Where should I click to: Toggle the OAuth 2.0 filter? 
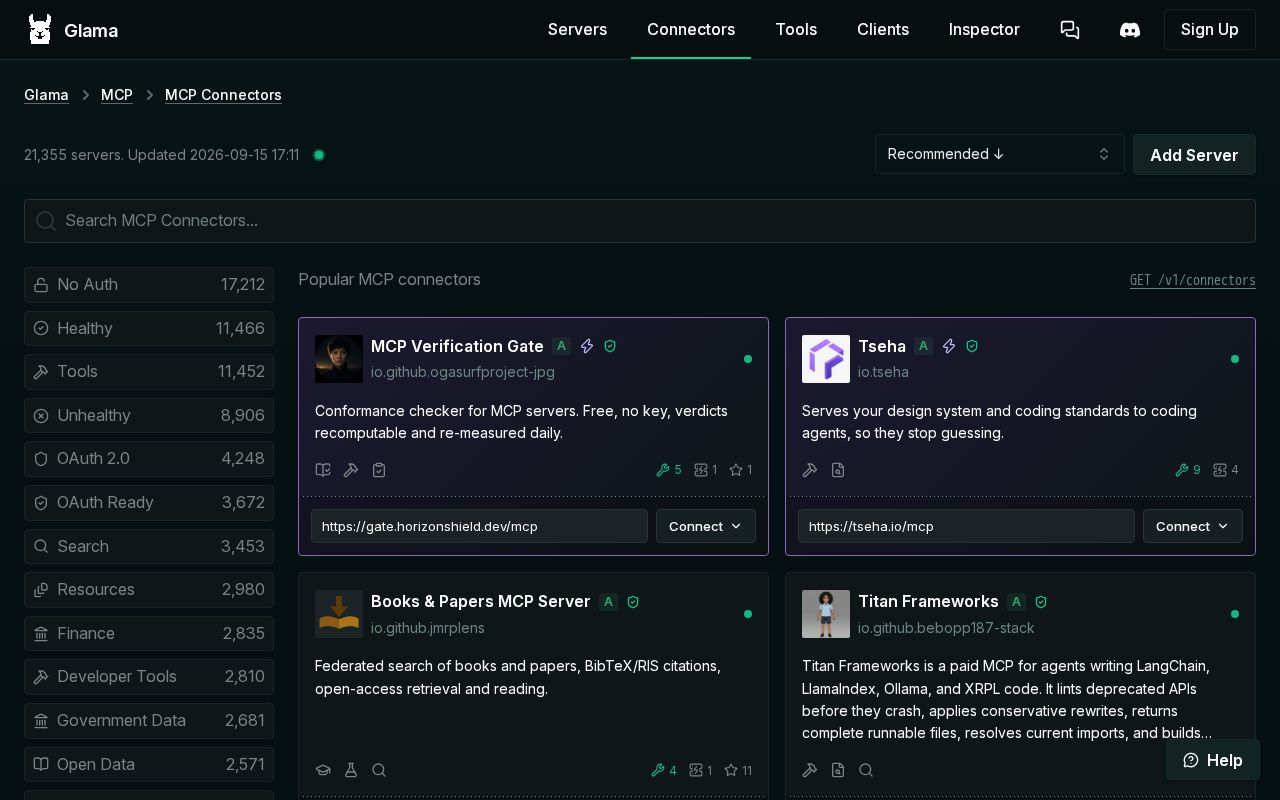click(x=149, y=458)
